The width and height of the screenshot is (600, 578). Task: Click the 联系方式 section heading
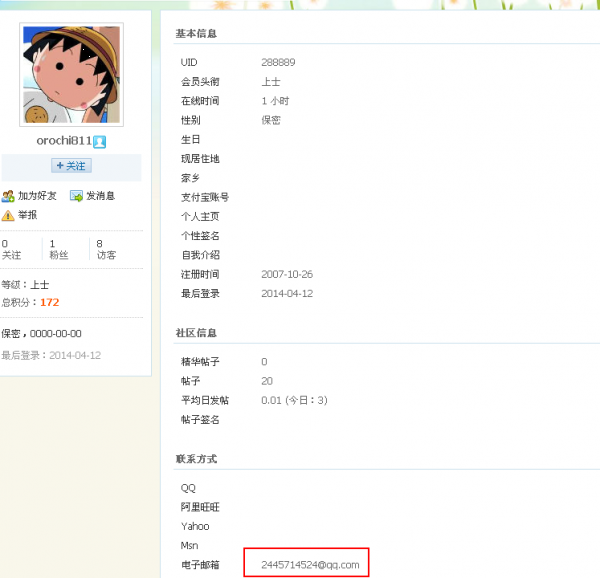pyautogui.click(x=196, y=459)
